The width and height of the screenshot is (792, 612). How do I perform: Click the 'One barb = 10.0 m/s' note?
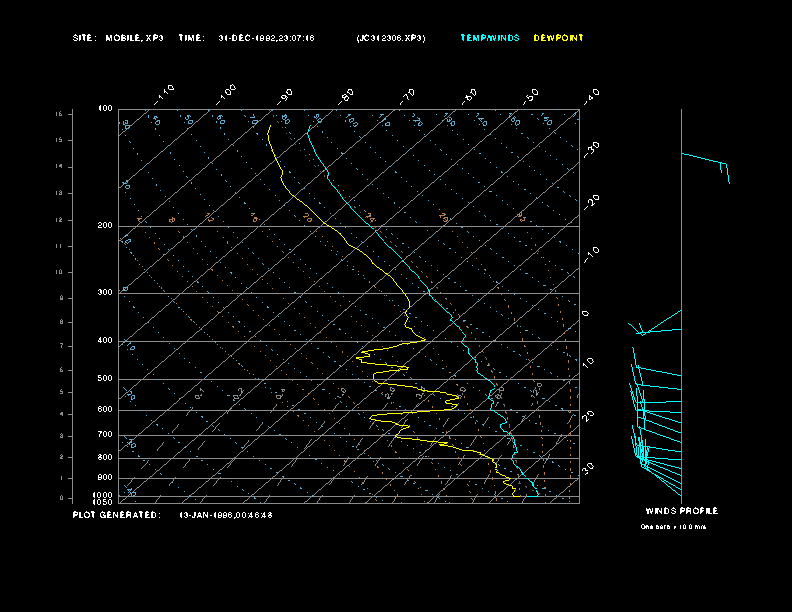pos(673,527)
